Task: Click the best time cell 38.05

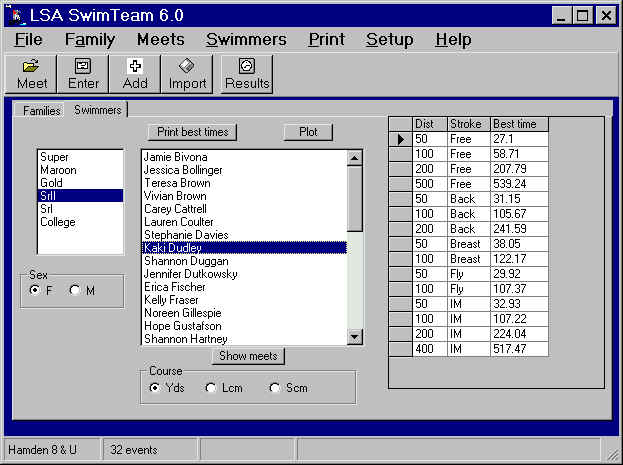Action: [x=520, y=244]
